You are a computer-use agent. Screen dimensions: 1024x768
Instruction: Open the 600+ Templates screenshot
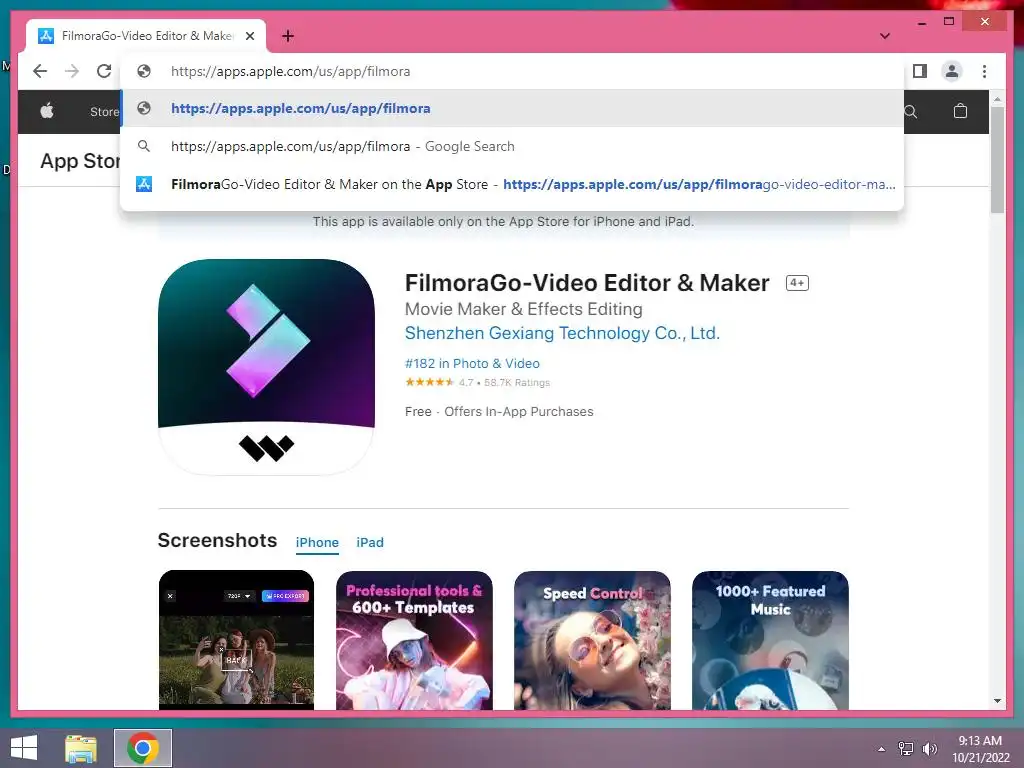point(414,640)
